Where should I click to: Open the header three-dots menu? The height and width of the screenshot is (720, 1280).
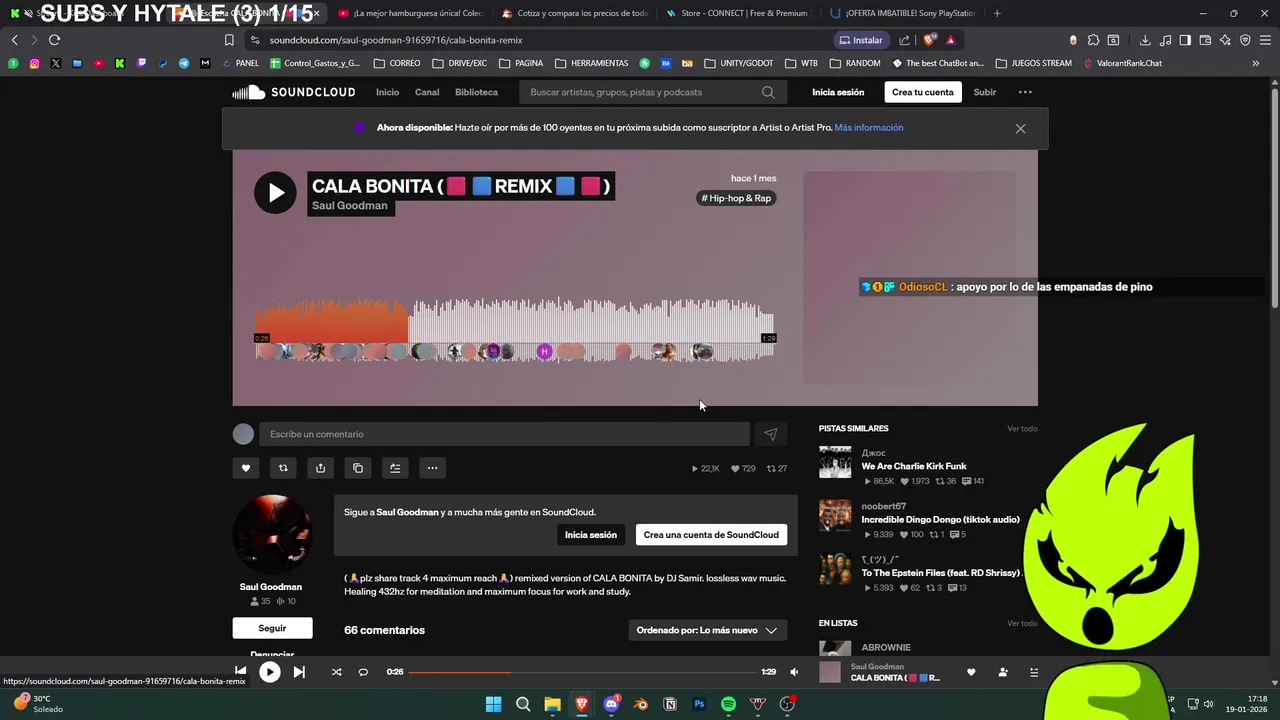(x=1025, y=92)
